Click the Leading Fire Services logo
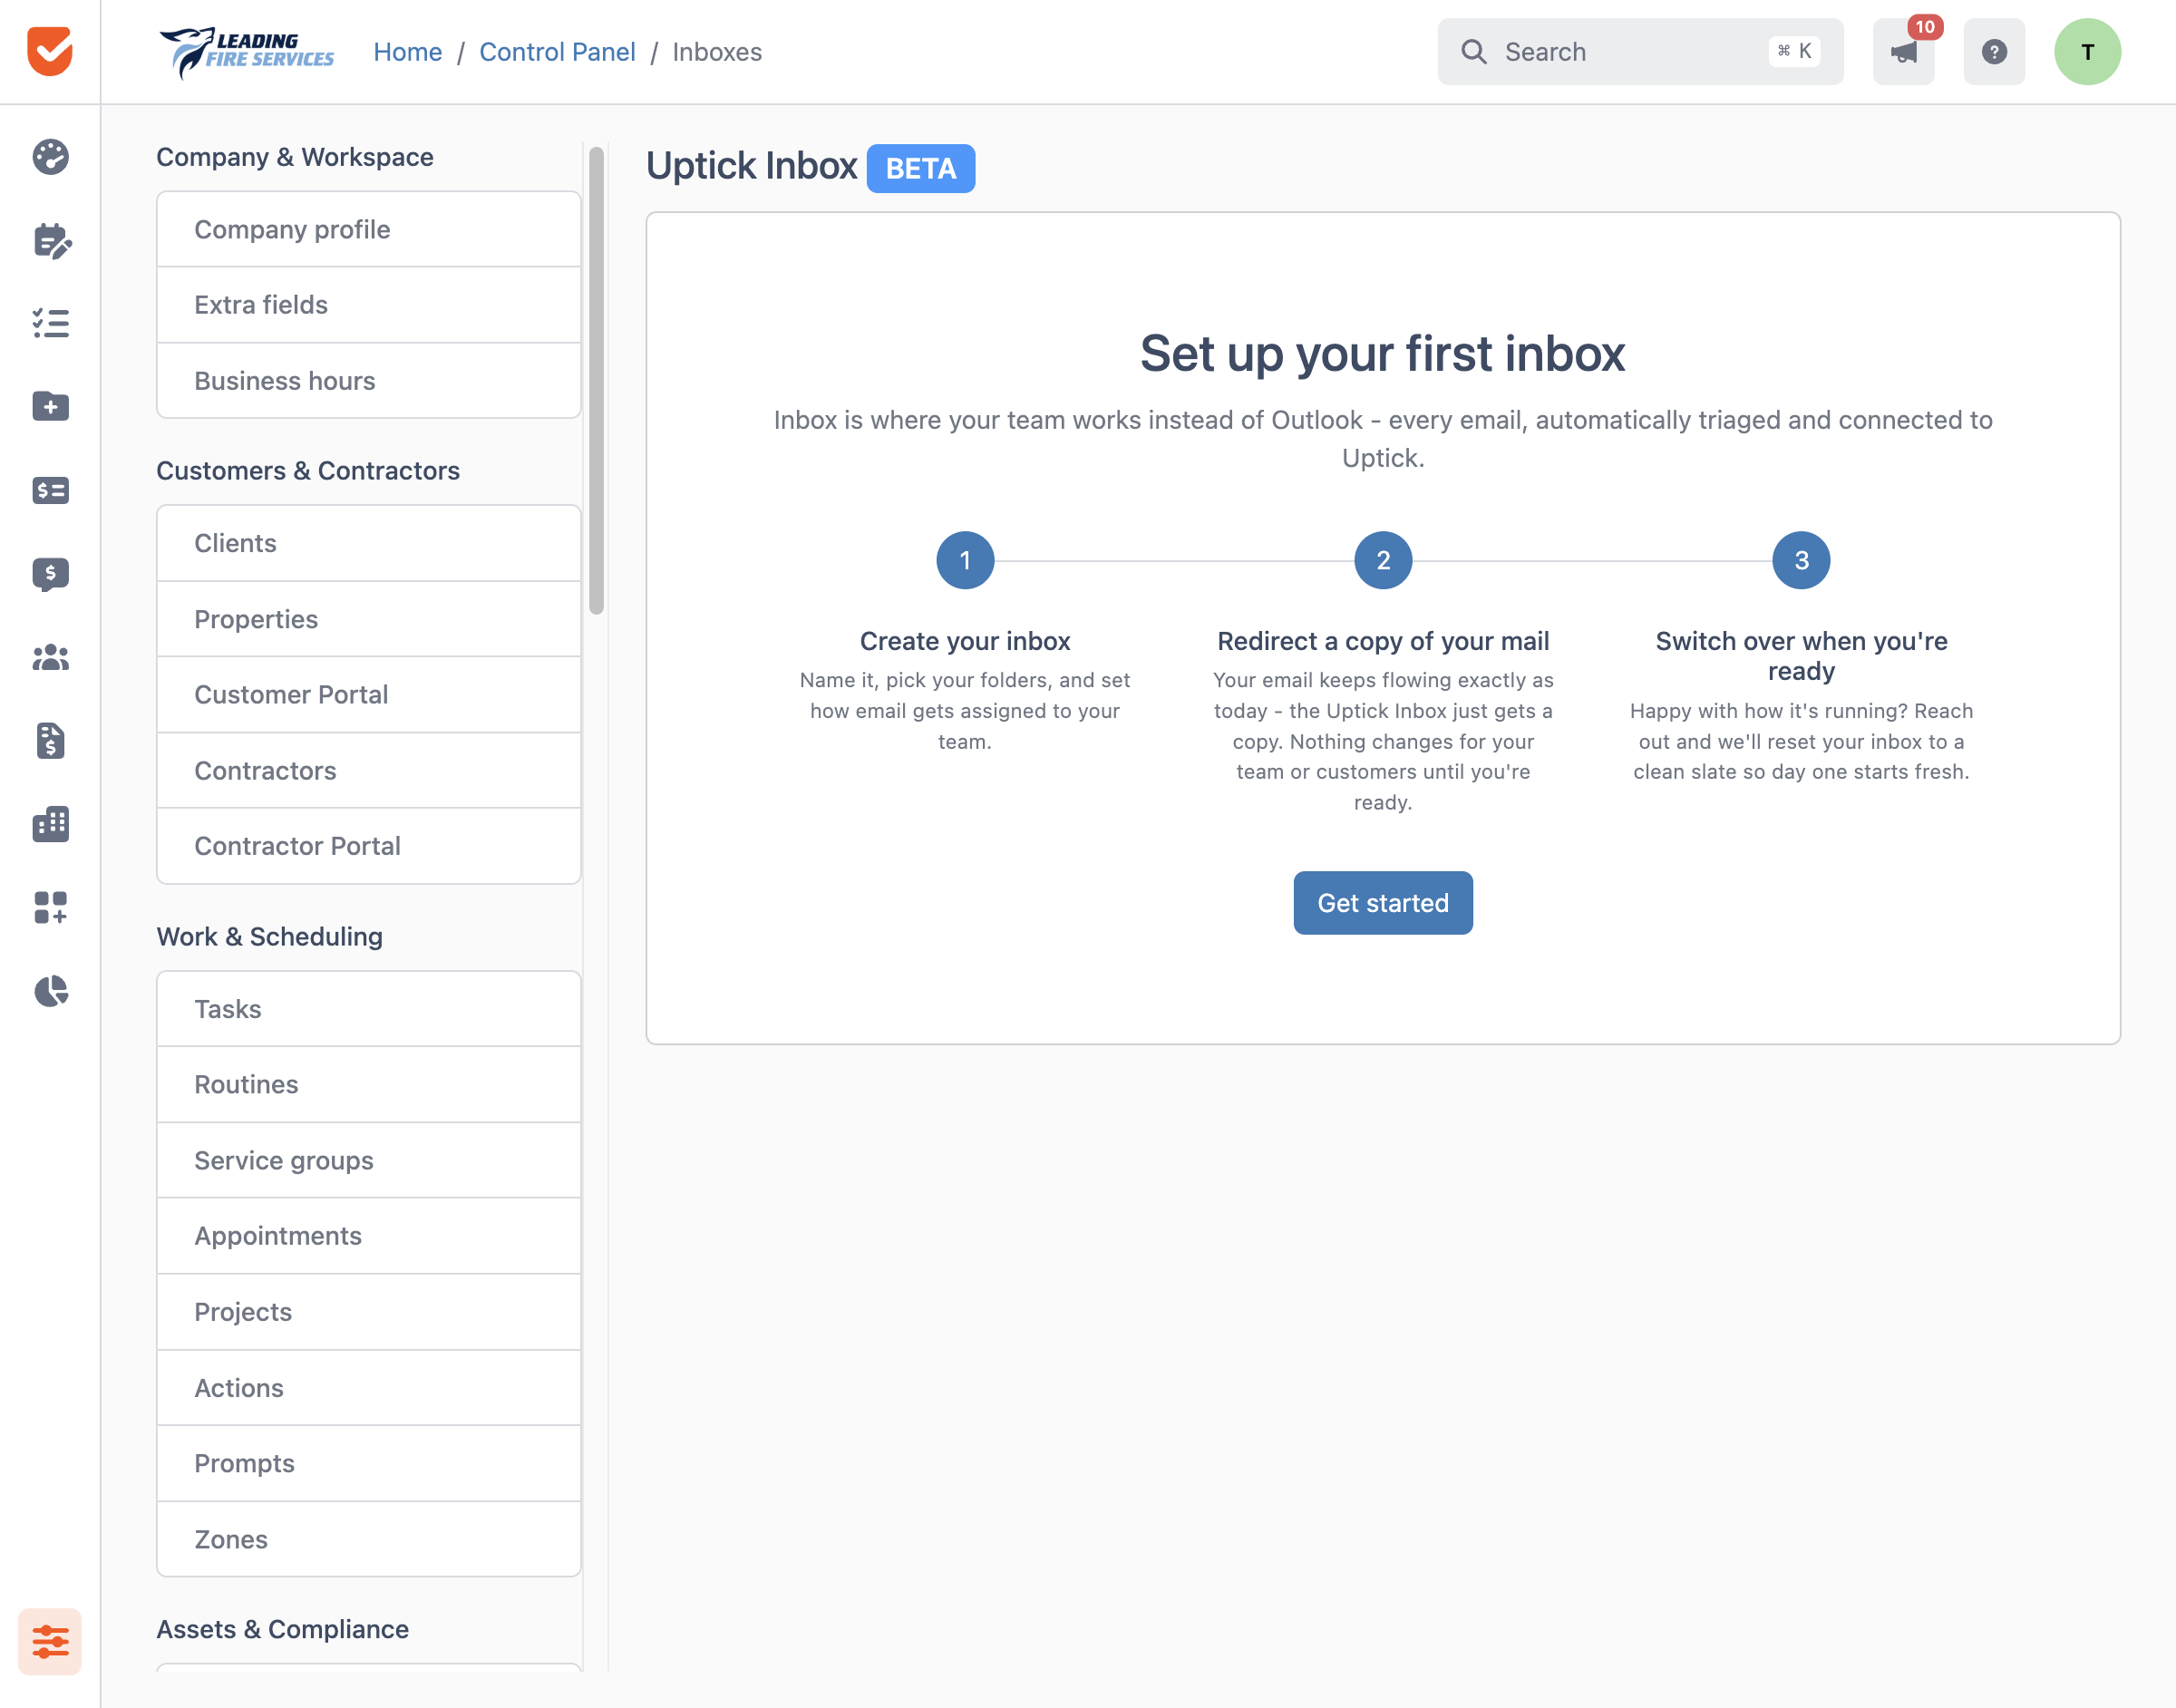 [246, 52]
